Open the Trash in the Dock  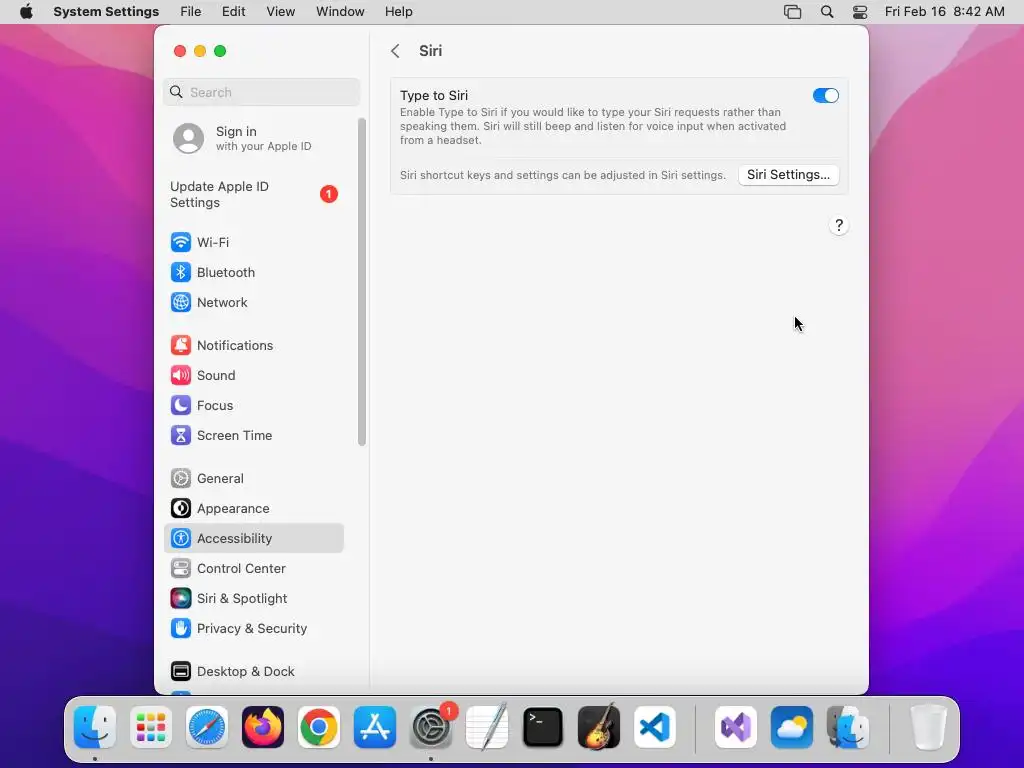928,727
